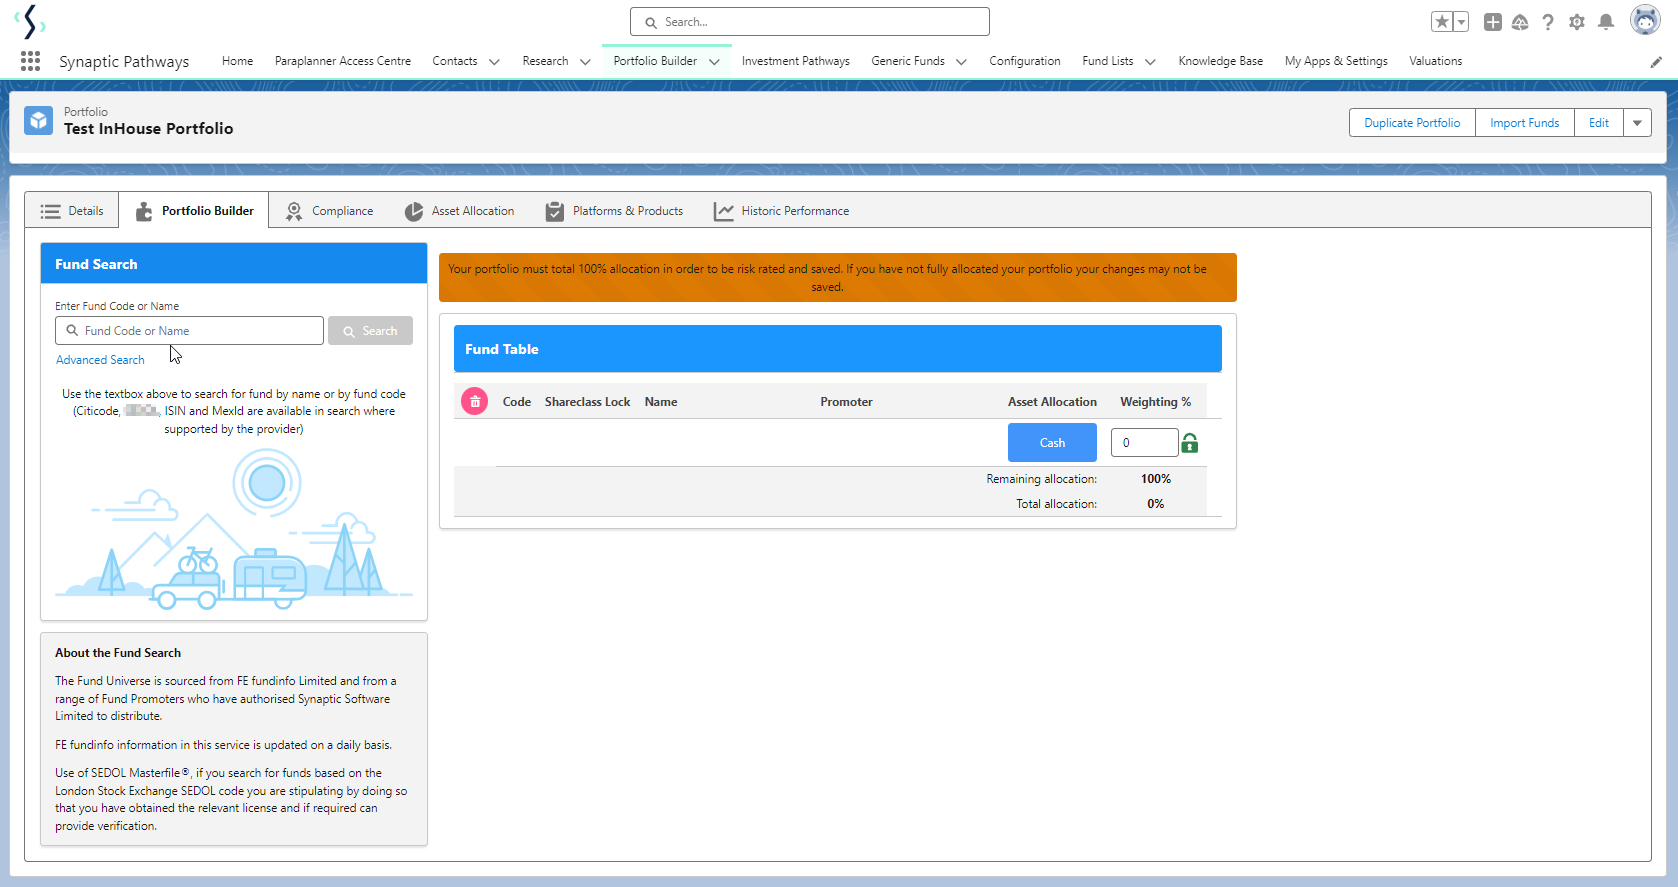Click the Edit button for the portfolio
Image resolution: width=1678 pixels, height=887 pixels.
tap(1599, 123)
